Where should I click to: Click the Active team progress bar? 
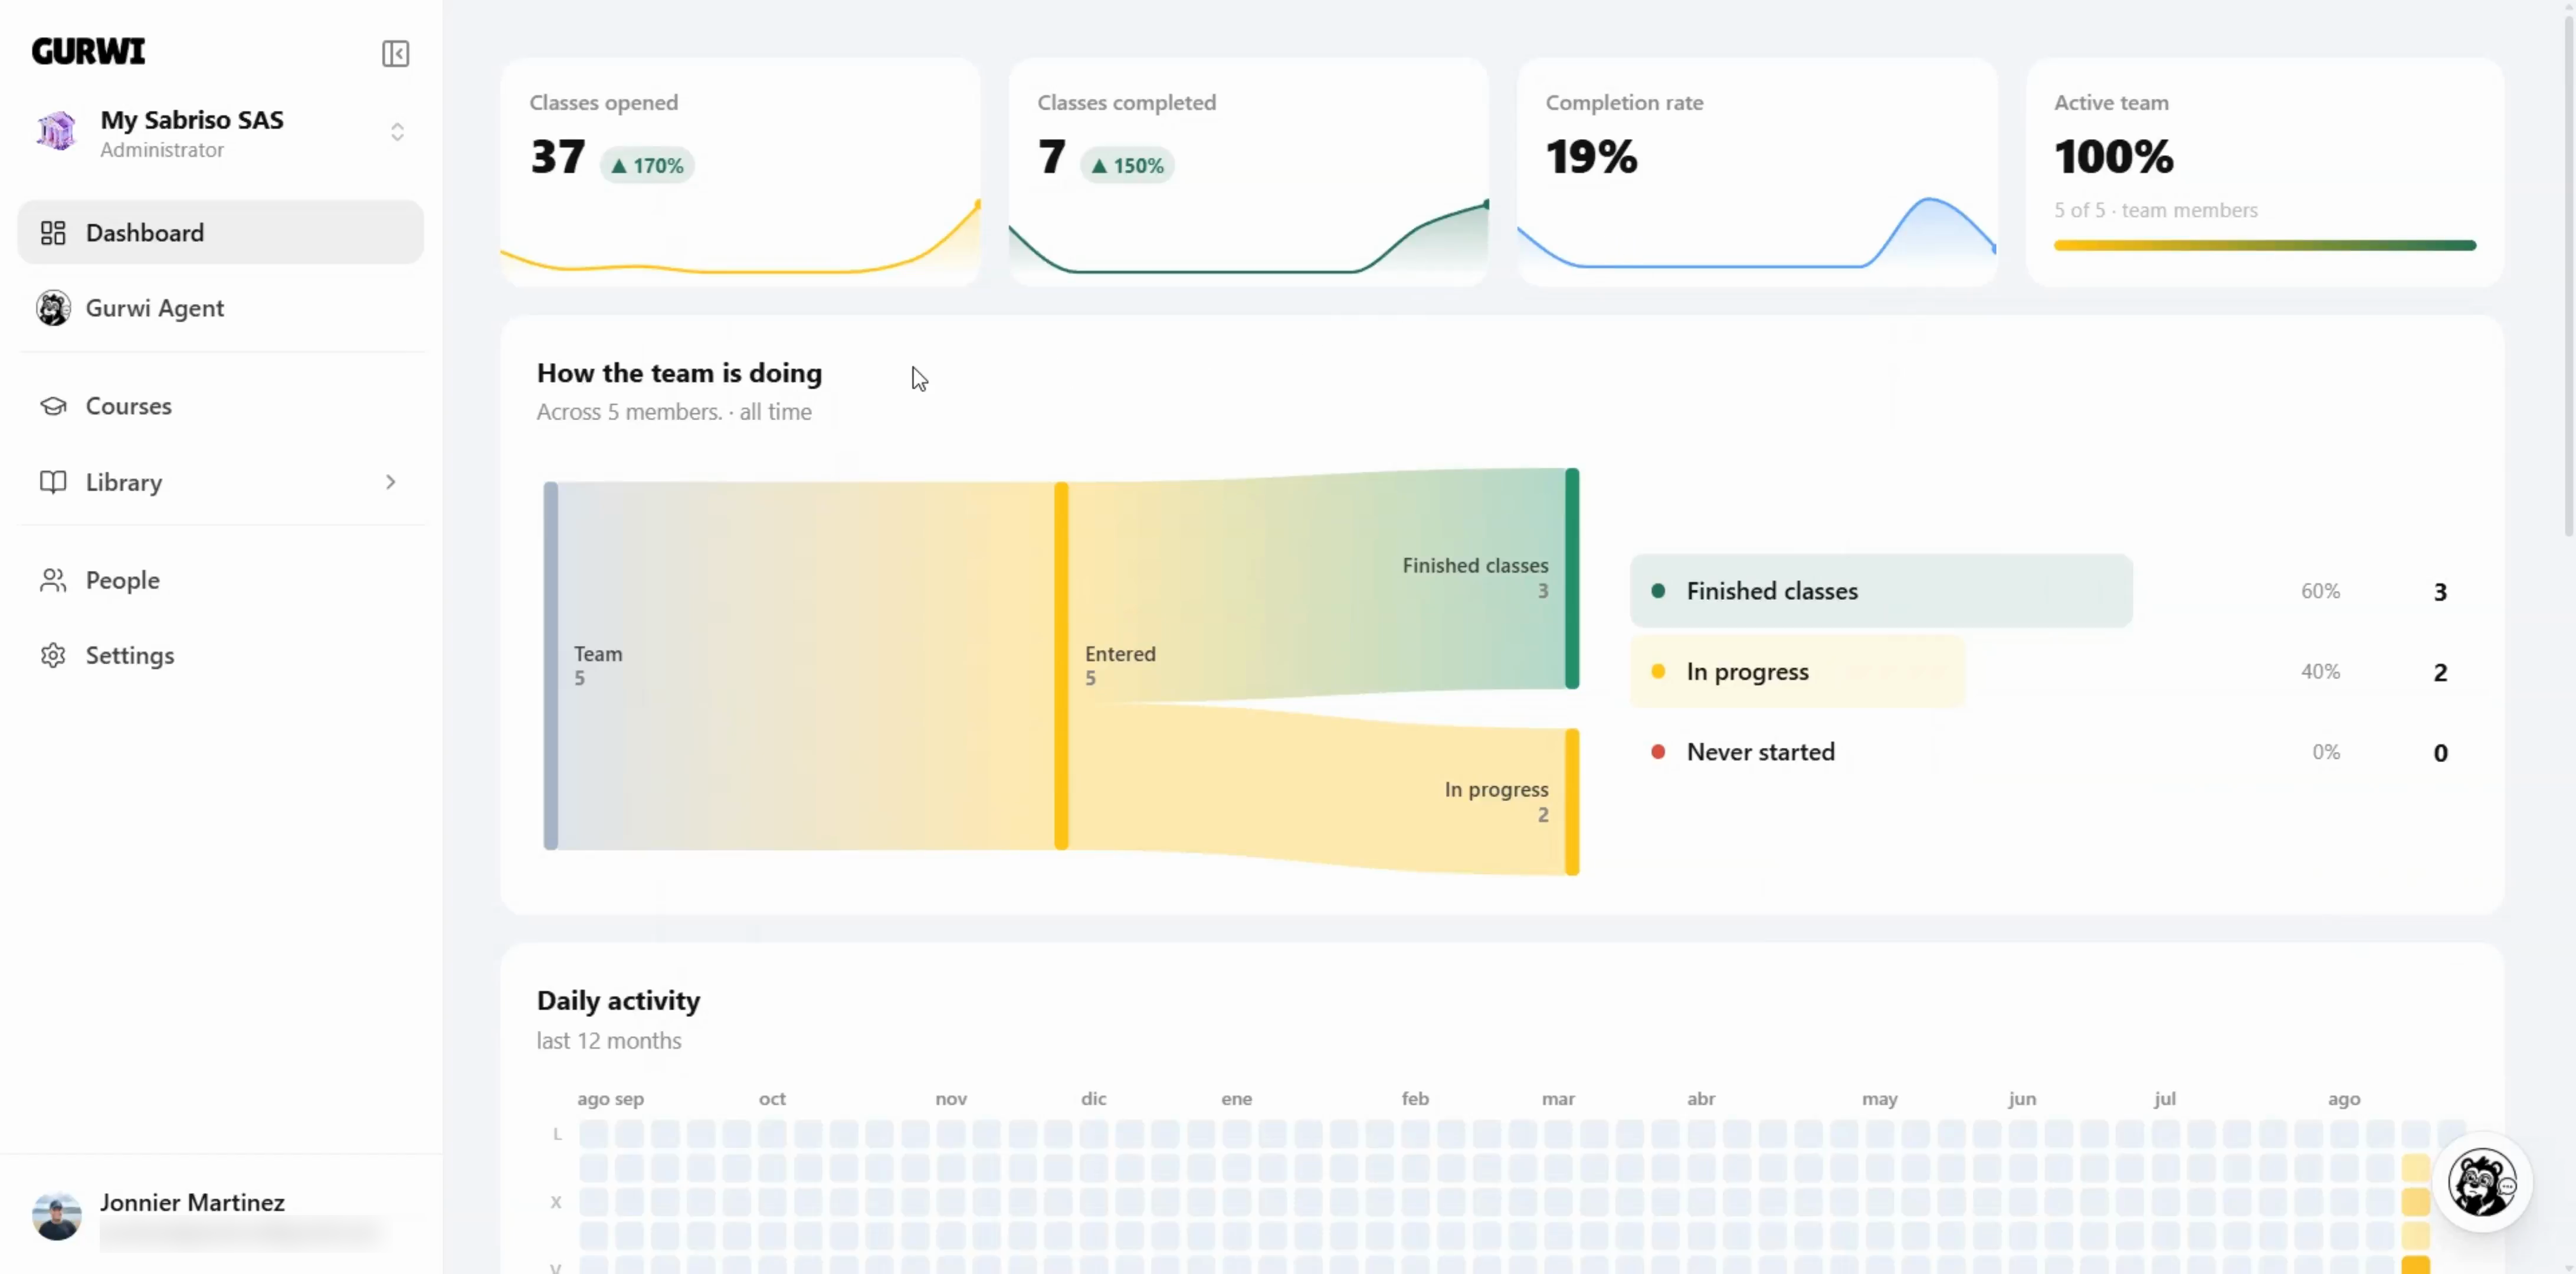click(x=2265, y=245)
